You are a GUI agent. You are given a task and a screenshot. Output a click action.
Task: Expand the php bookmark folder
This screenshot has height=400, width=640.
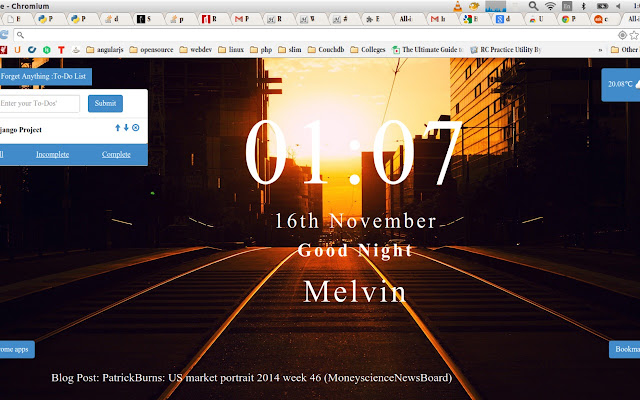tap(261, 50)
